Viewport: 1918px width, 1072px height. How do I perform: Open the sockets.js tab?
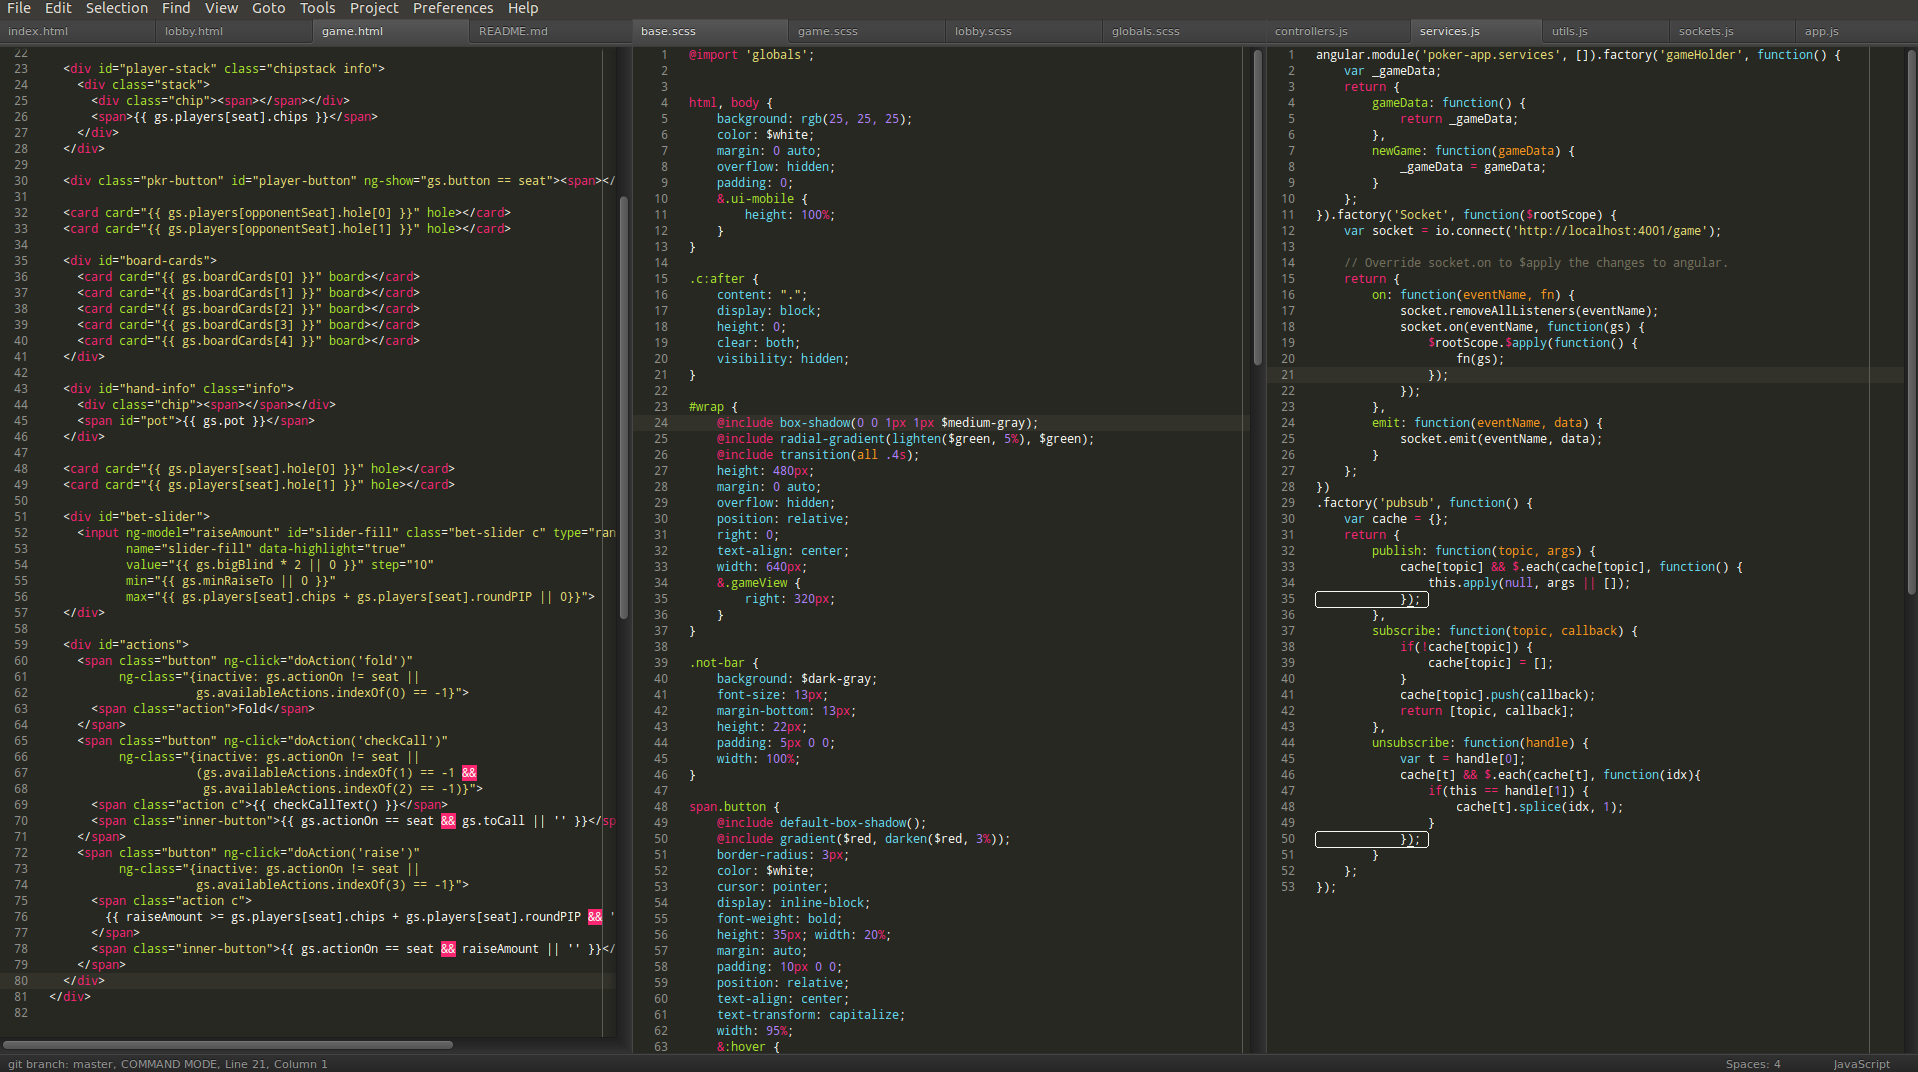1706,31
